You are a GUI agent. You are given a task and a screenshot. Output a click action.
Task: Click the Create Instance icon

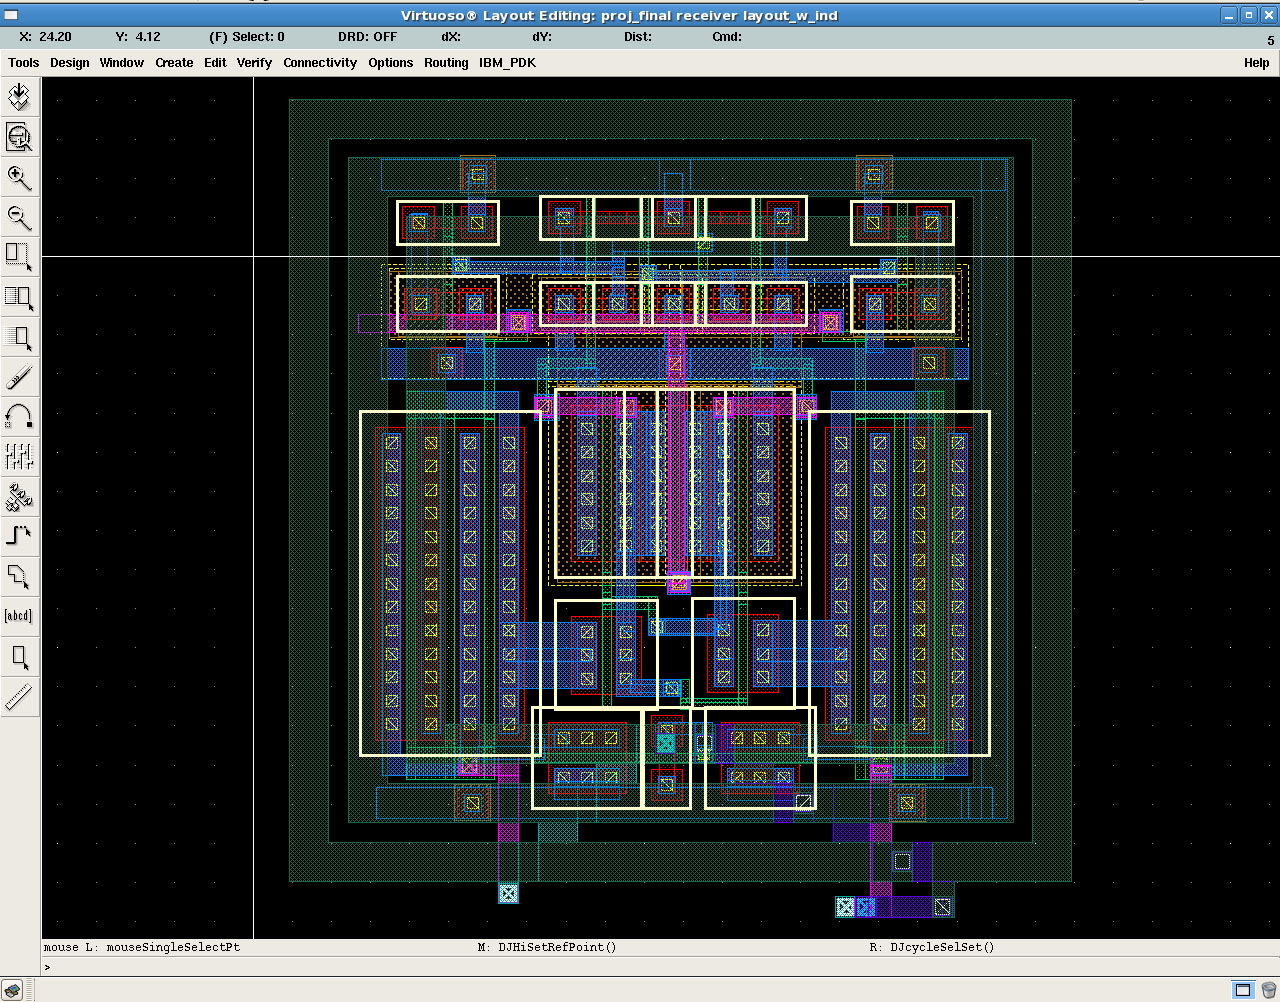[19, 497]
